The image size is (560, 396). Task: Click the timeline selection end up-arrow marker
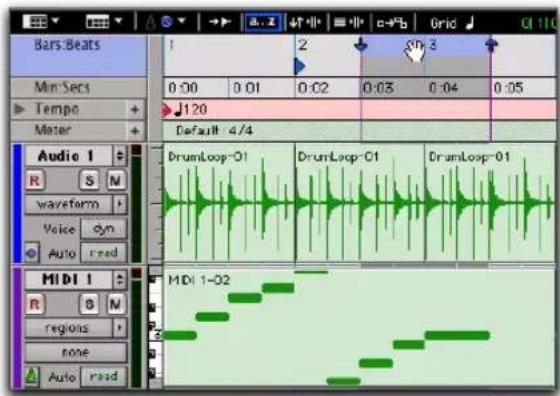click(491, 44)
